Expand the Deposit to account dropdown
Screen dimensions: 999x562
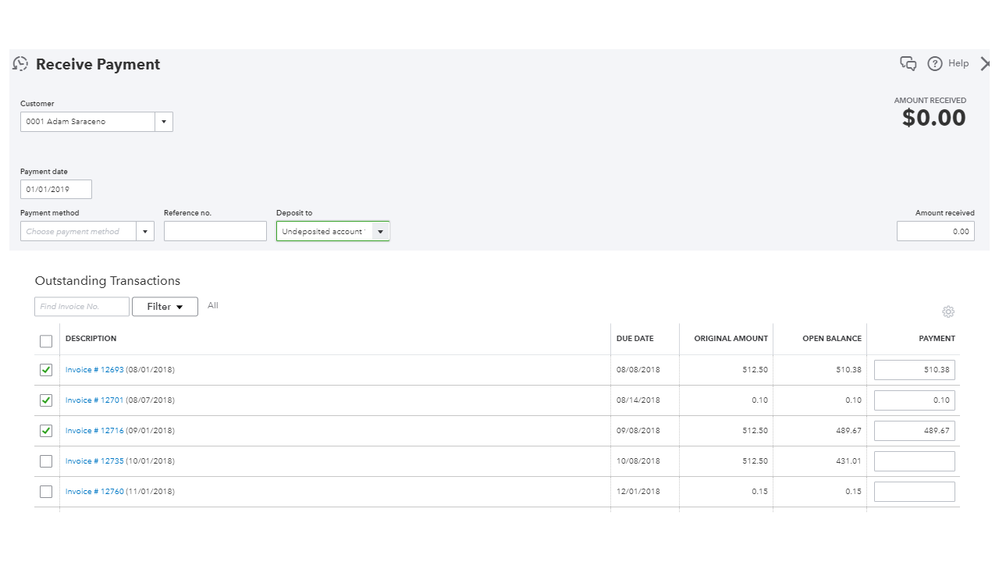tap(380, 232)
